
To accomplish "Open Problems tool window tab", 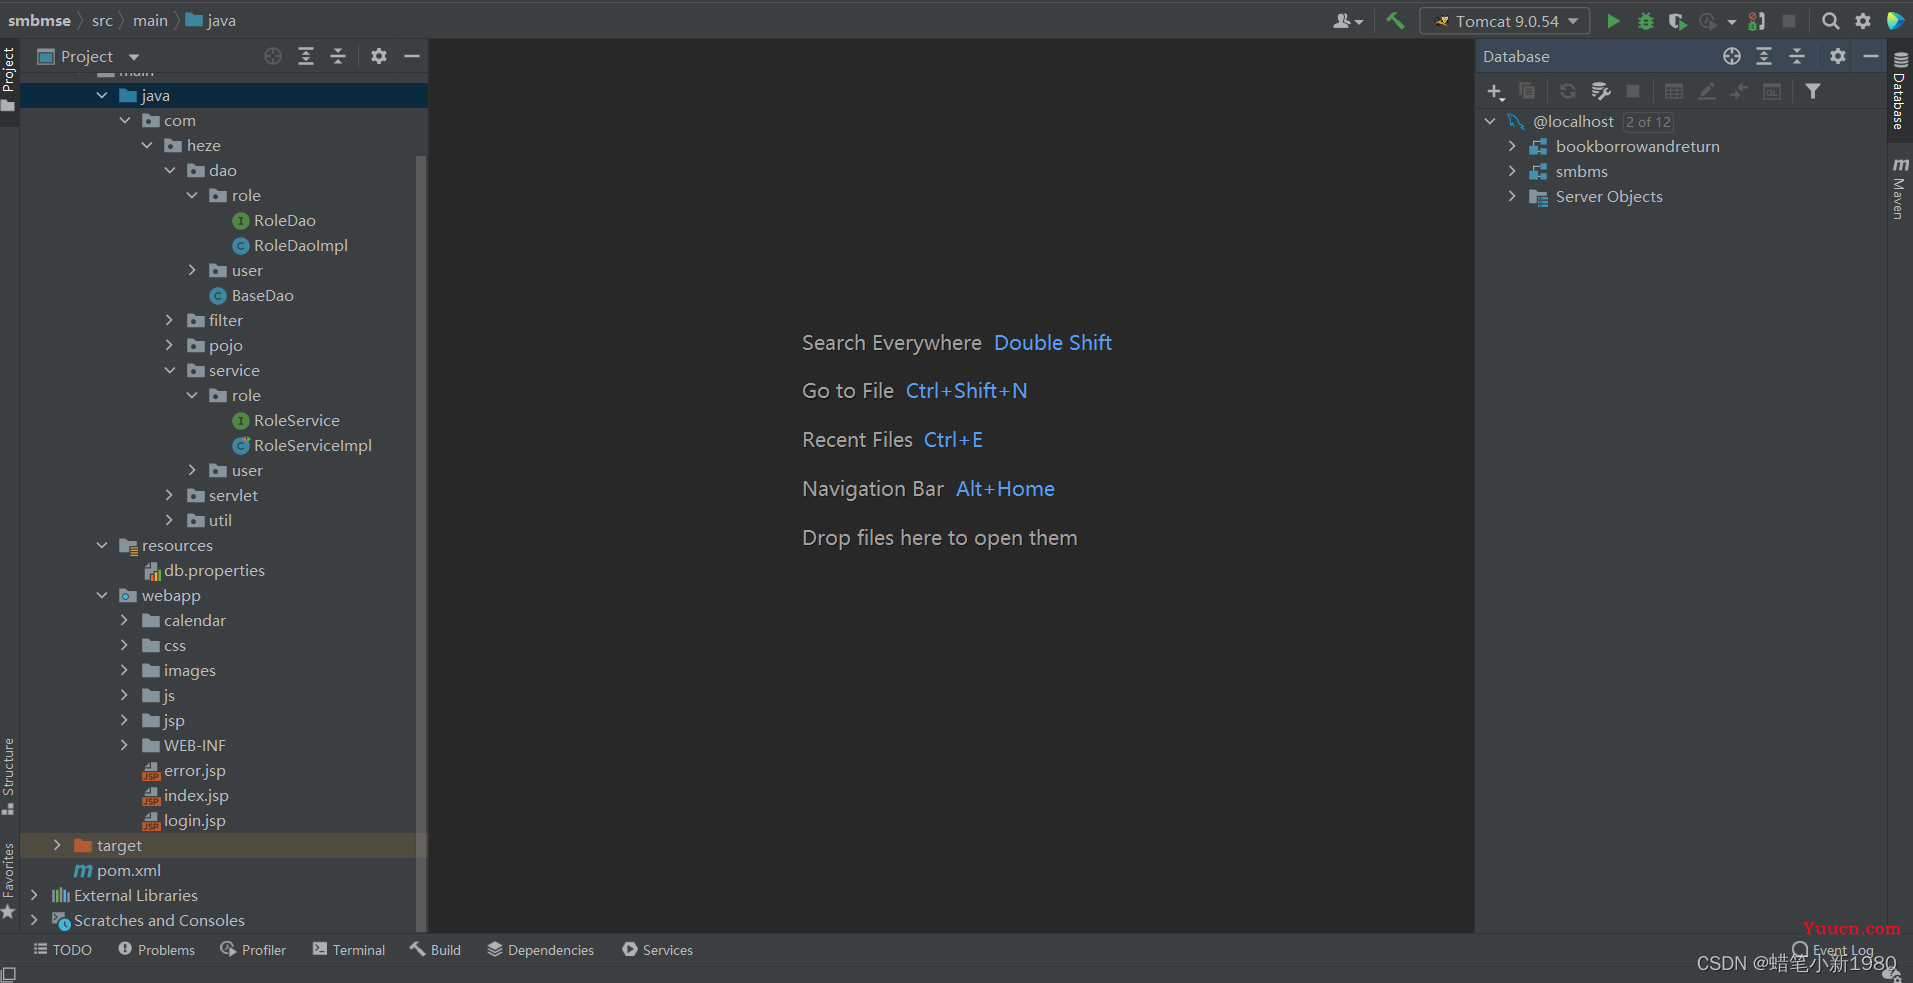I will 157,949.
